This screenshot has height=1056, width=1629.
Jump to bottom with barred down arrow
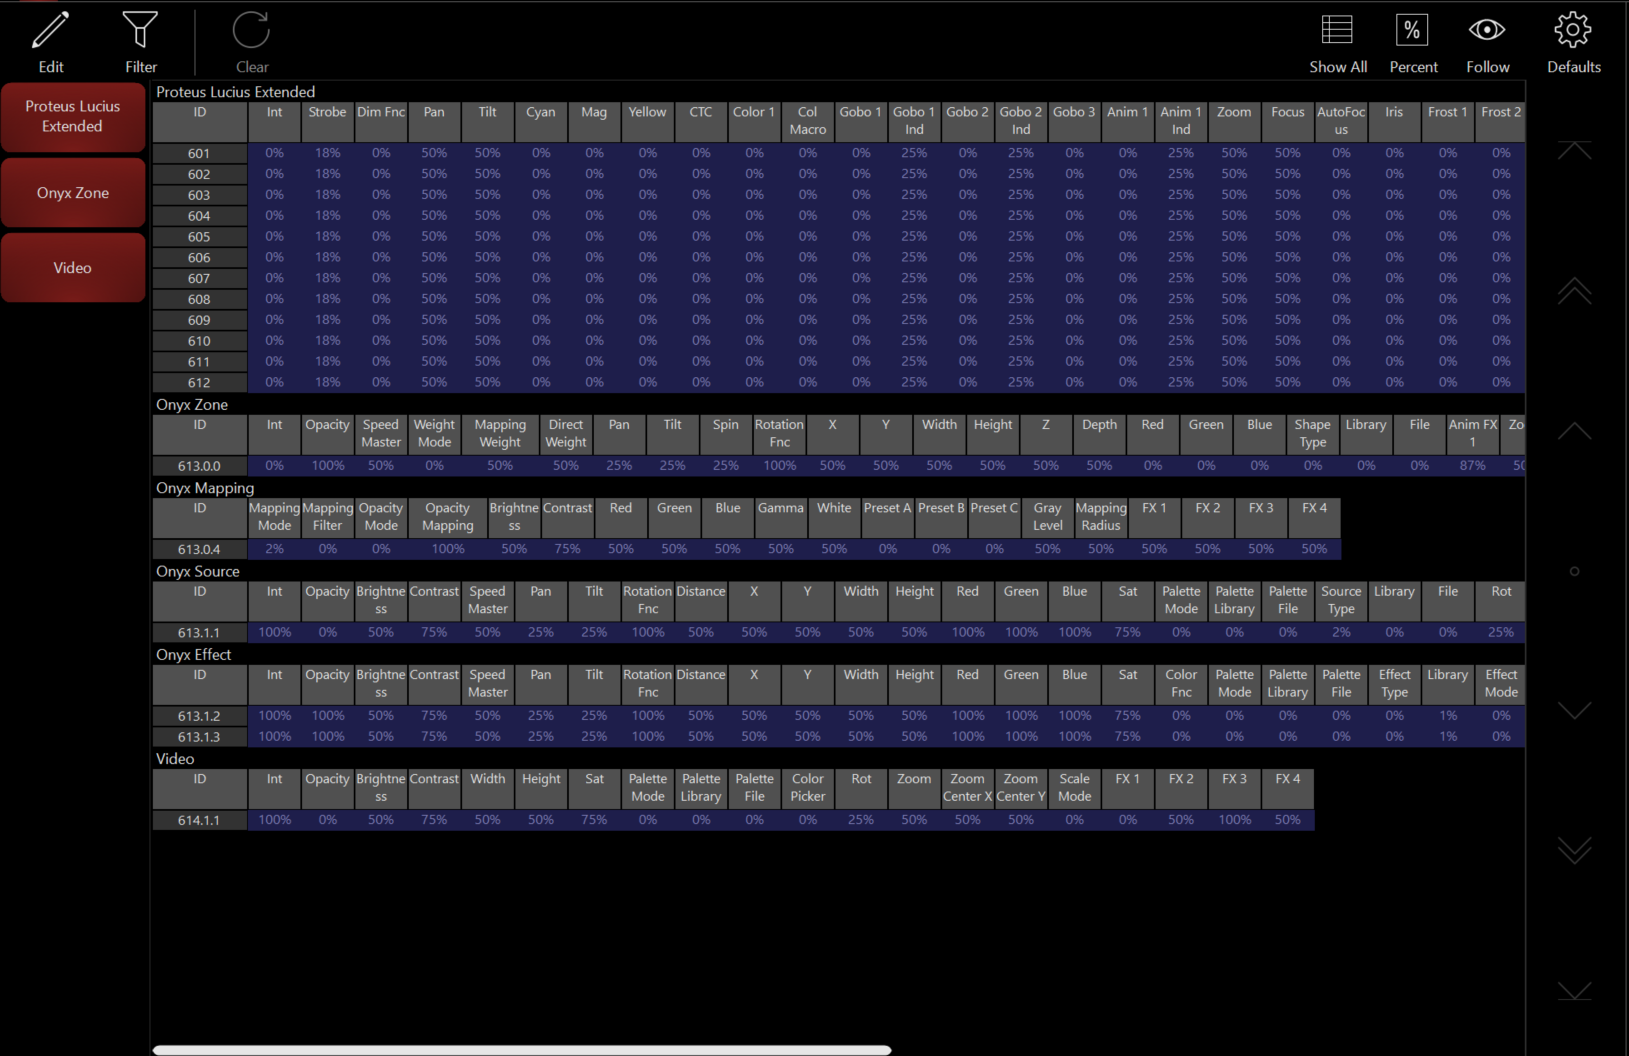(1574, 990)
